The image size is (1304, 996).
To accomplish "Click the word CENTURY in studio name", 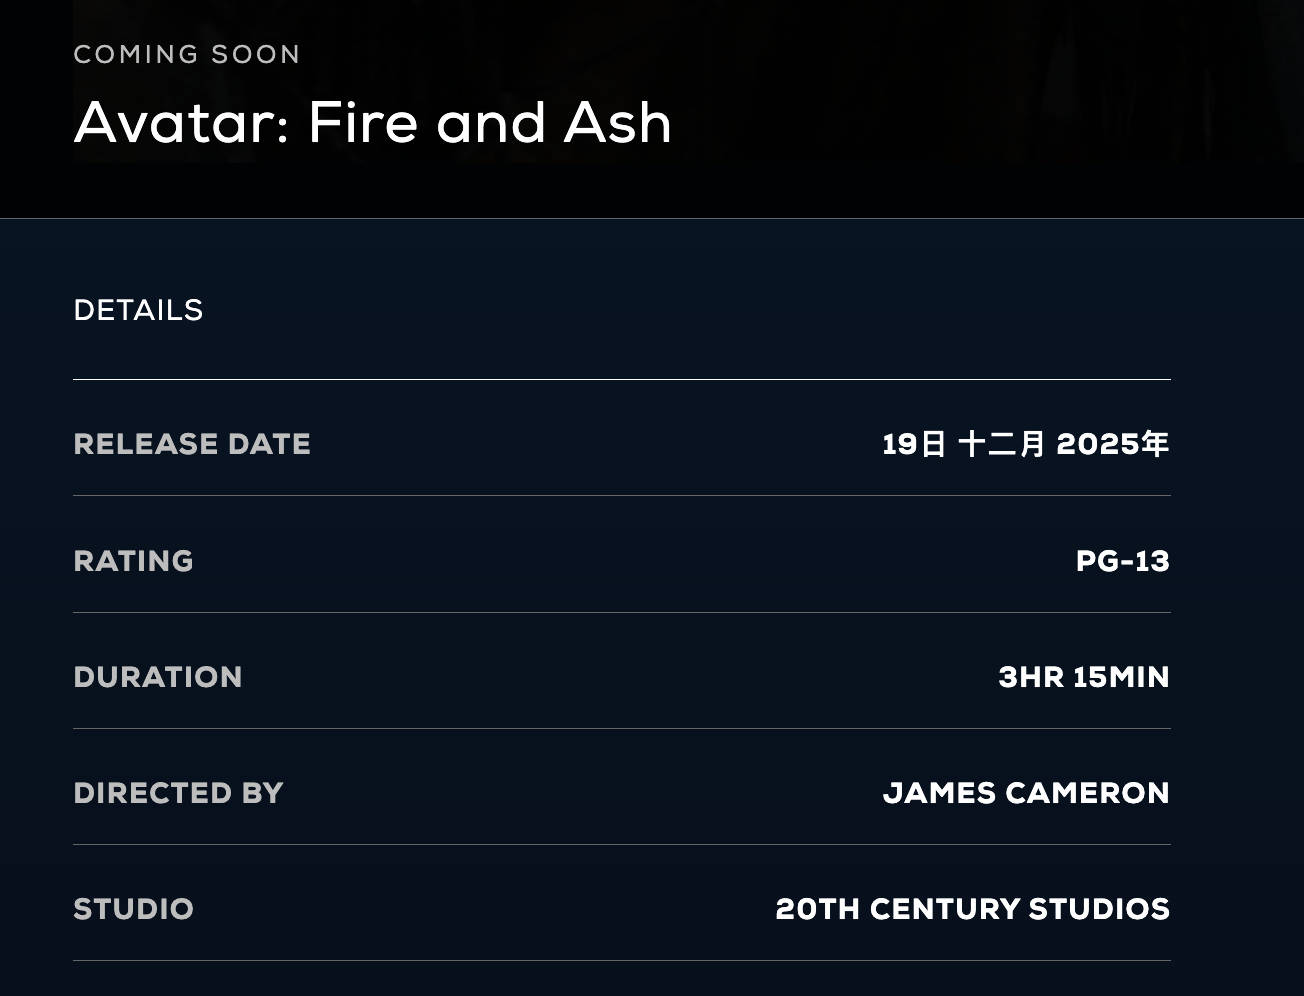I will (944, 909).
